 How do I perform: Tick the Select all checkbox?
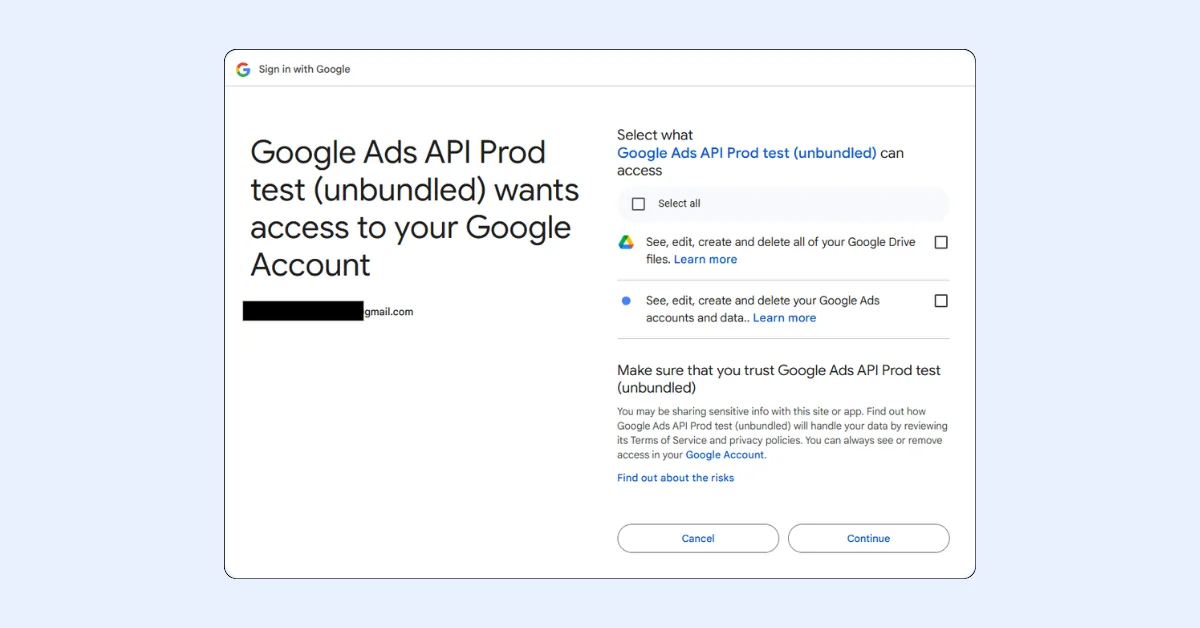(x=638, y=204)
